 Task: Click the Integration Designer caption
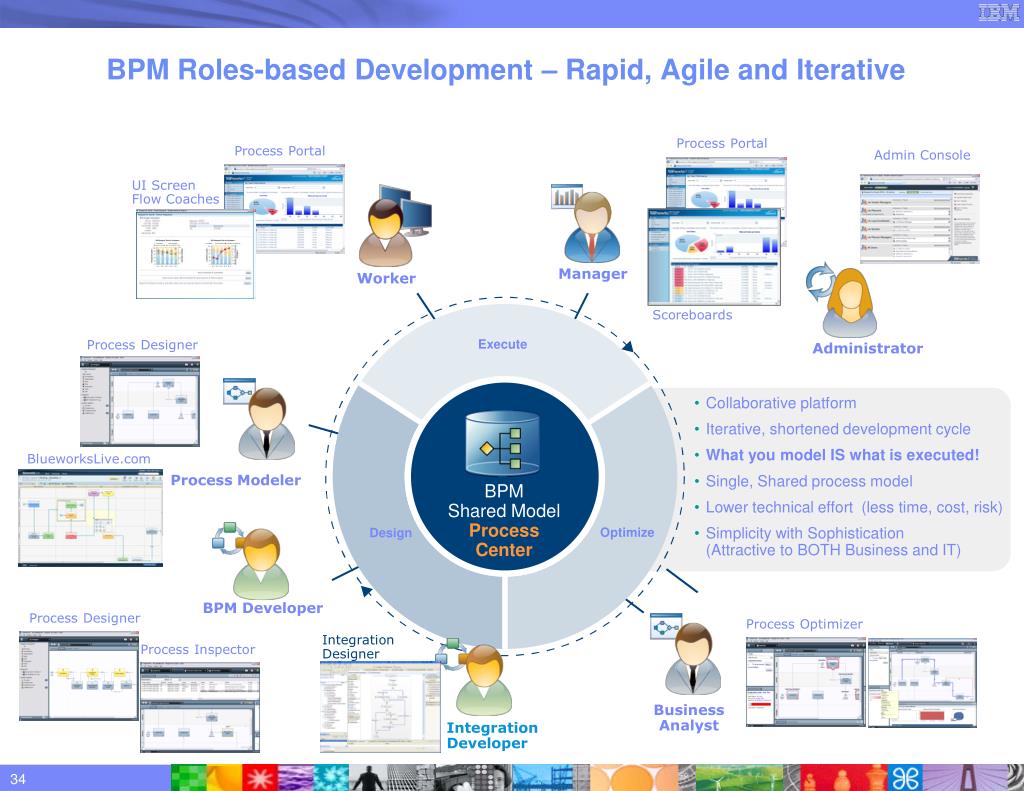358,647
